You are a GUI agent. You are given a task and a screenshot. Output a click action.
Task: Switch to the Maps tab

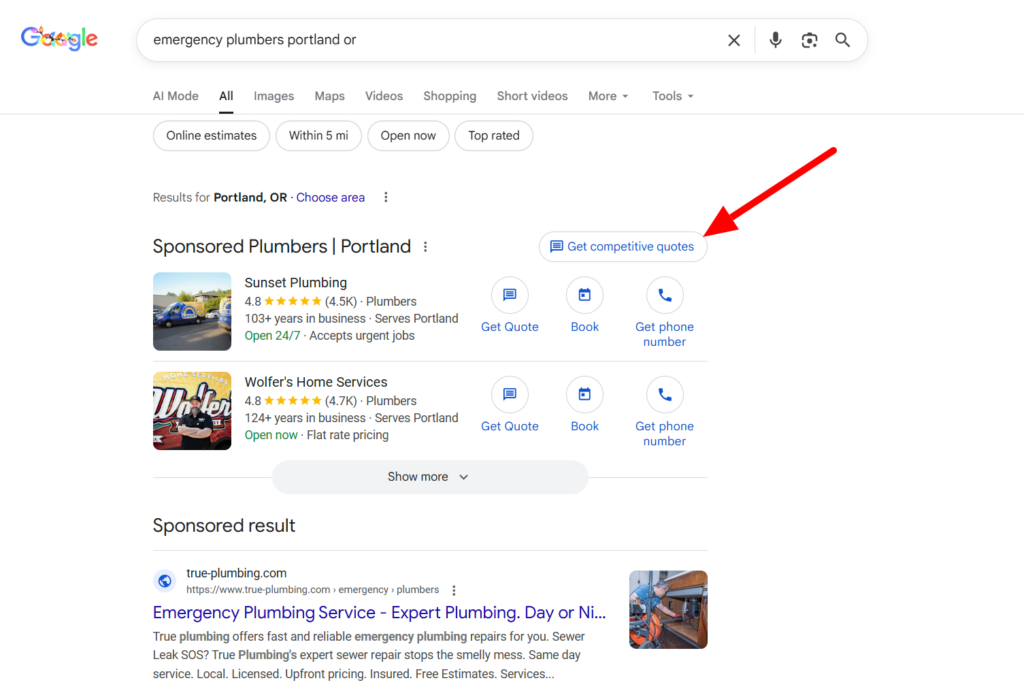point(329,96)
